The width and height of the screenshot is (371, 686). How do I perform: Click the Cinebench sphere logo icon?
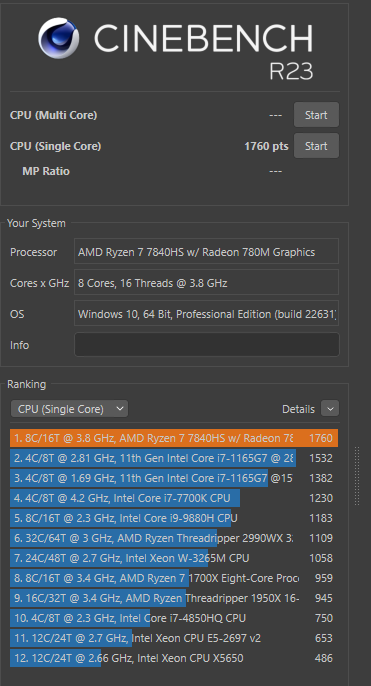59,38
